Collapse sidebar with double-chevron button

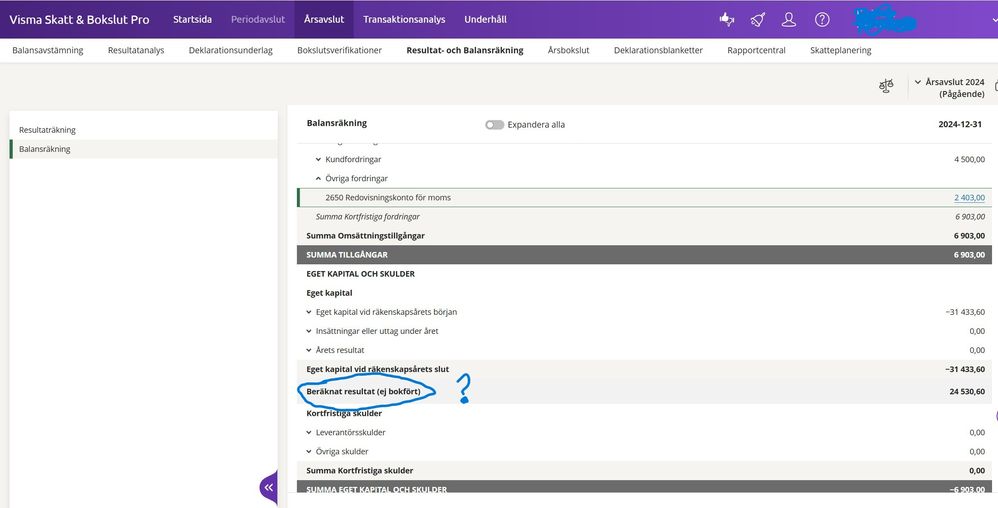[268, 487]
